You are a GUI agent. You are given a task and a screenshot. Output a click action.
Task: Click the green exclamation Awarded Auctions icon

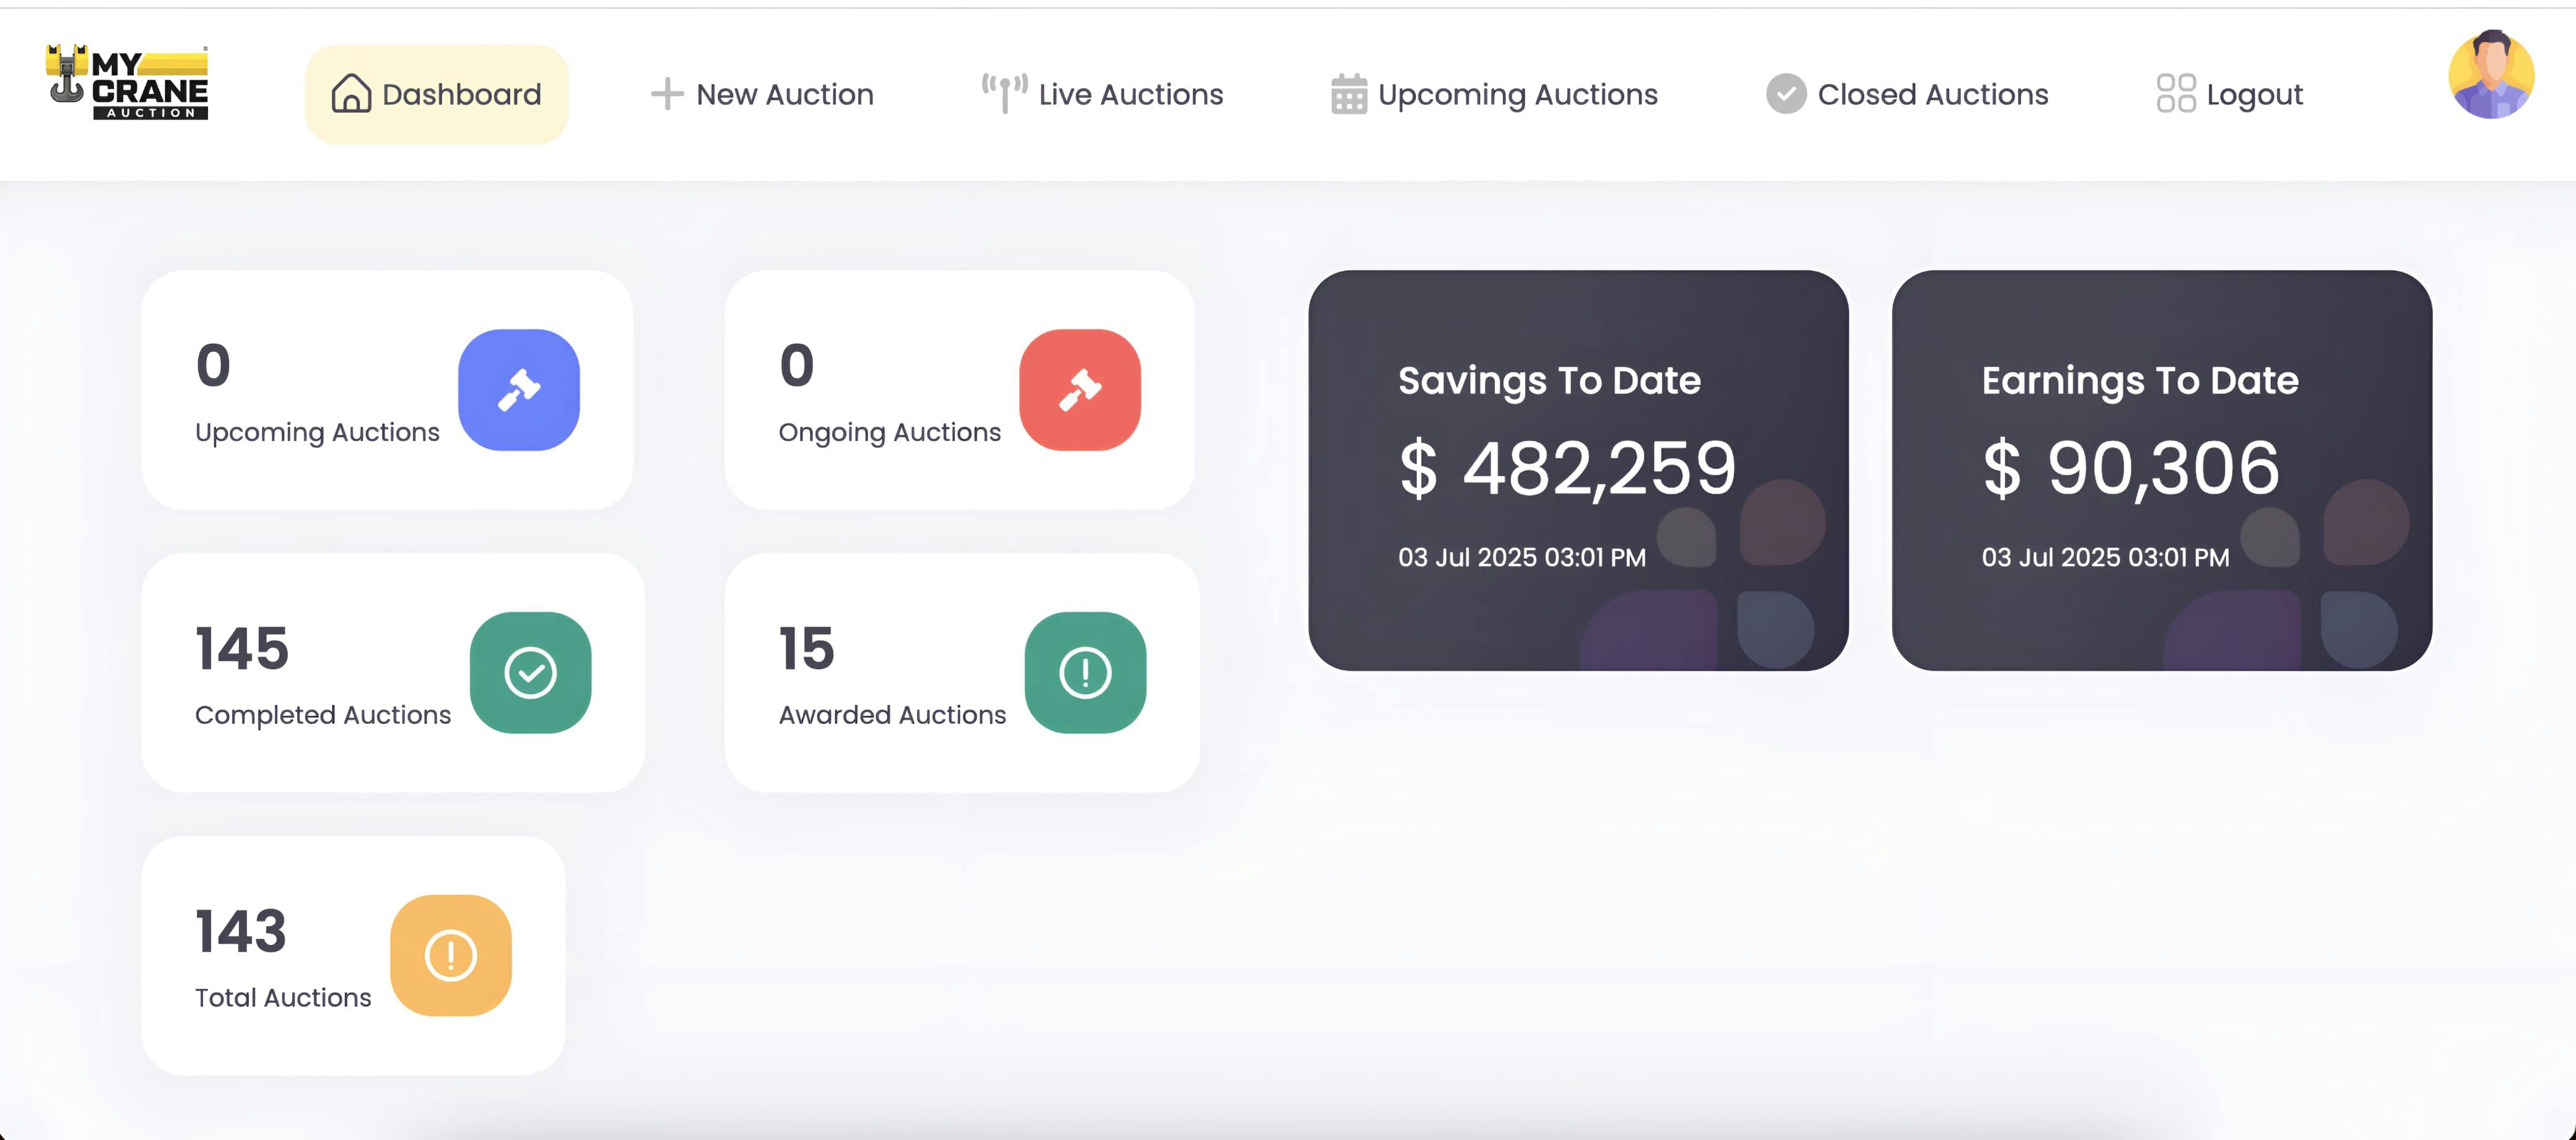pyautogui.click(x=1085, y=673)
